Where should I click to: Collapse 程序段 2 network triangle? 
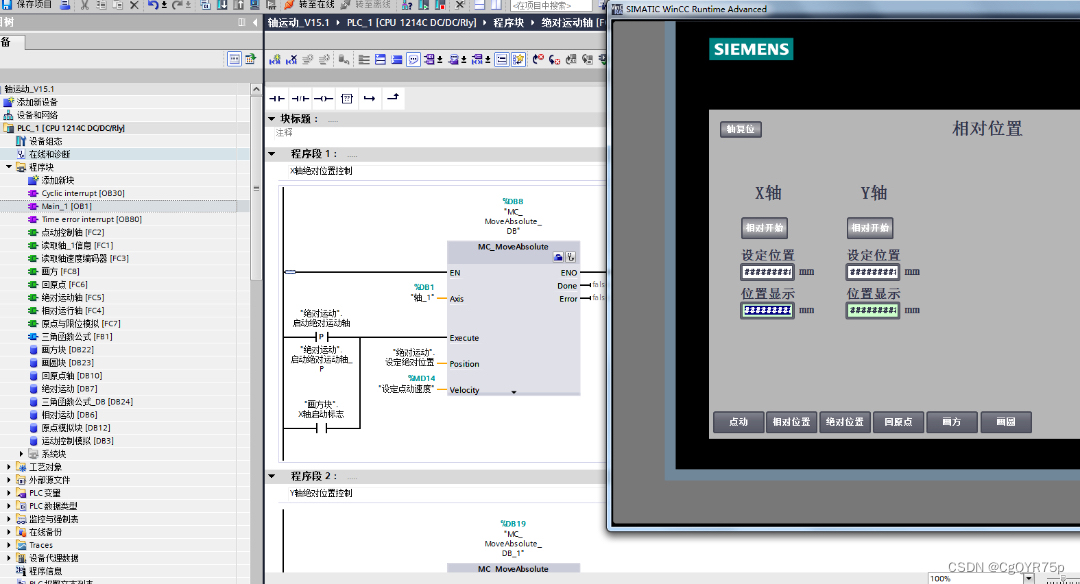271,476
